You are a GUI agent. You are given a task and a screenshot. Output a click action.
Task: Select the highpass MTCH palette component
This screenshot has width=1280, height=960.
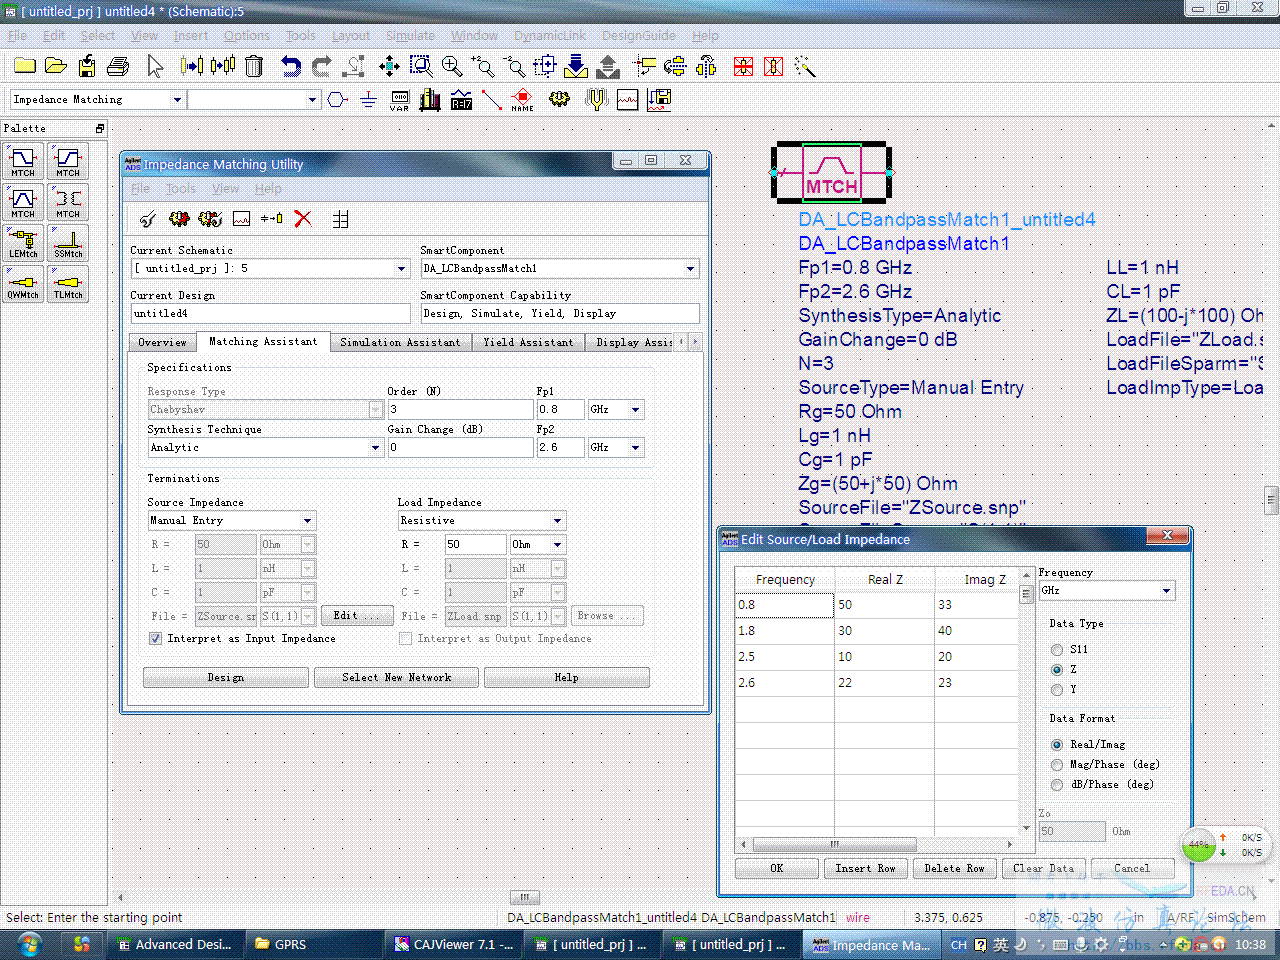68,161
